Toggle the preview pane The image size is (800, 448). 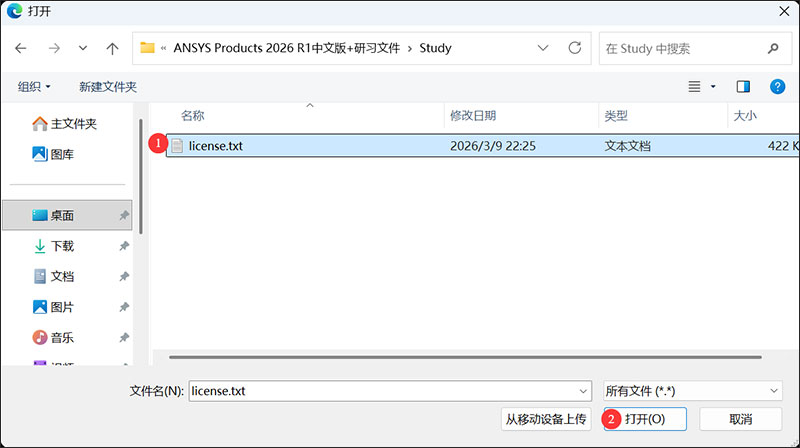(743, 87)
